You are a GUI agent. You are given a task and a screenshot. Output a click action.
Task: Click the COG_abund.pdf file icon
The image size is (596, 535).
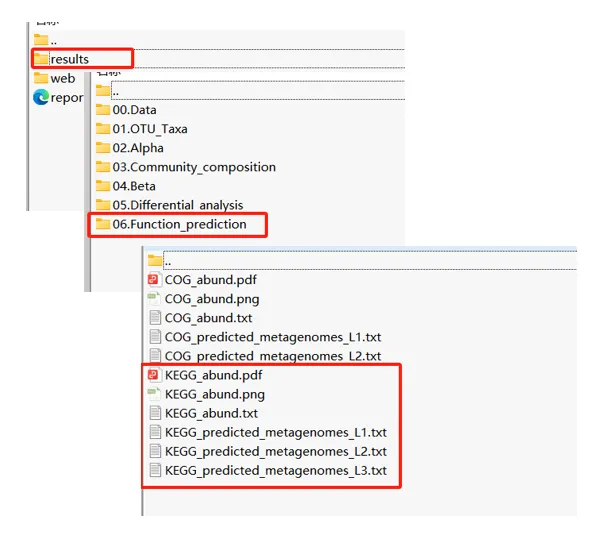click(x=153, y=280)
